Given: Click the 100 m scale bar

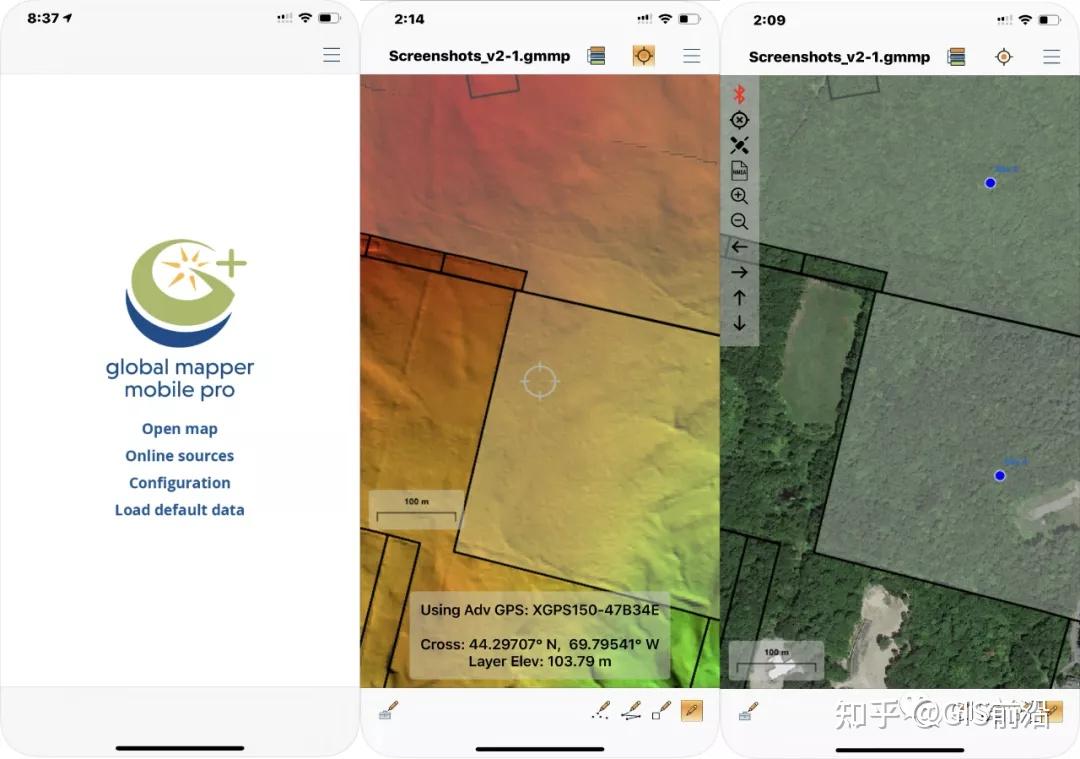Looking at the screenshot, I should click(413, 508).
